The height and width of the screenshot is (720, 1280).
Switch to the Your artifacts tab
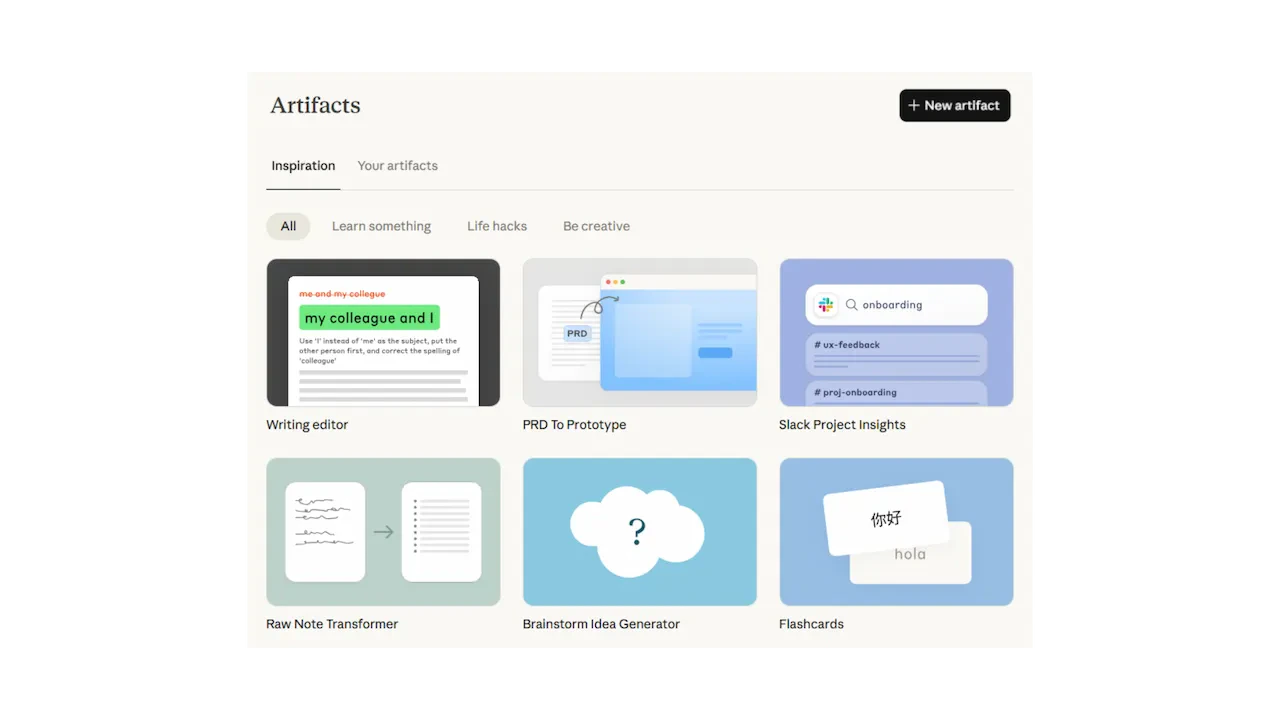(x=397, y=166)
